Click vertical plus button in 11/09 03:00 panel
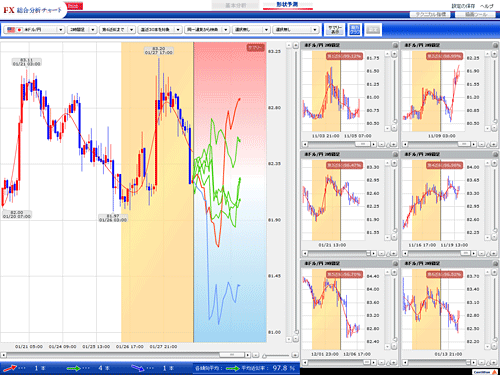 point(494,54)
